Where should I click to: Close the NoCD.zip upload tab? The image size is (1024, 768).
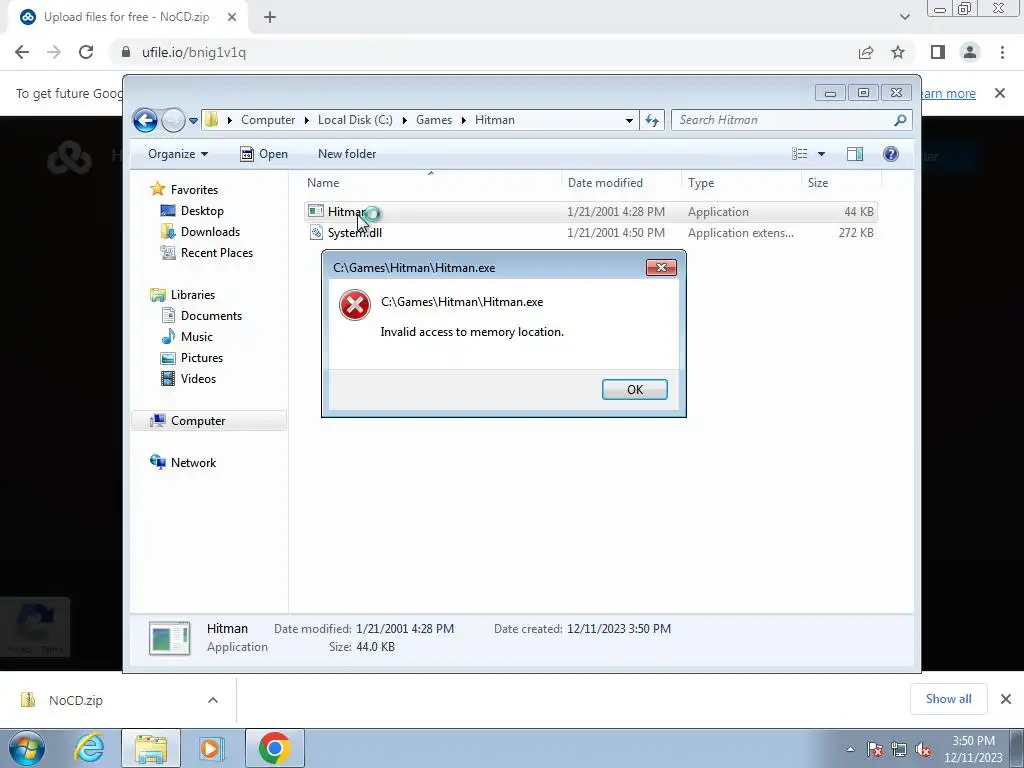(x=232, y=17)
